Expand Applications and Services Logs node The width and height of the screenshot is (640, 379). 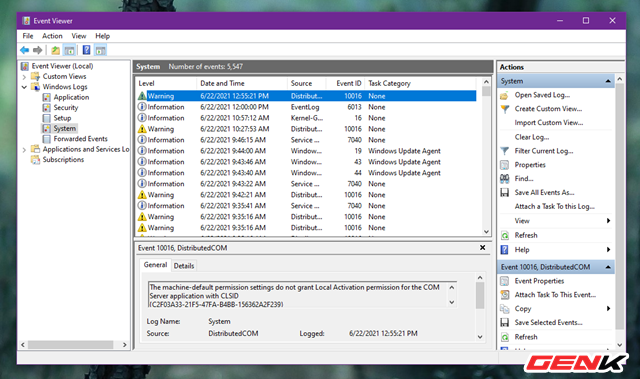[24, 150]
